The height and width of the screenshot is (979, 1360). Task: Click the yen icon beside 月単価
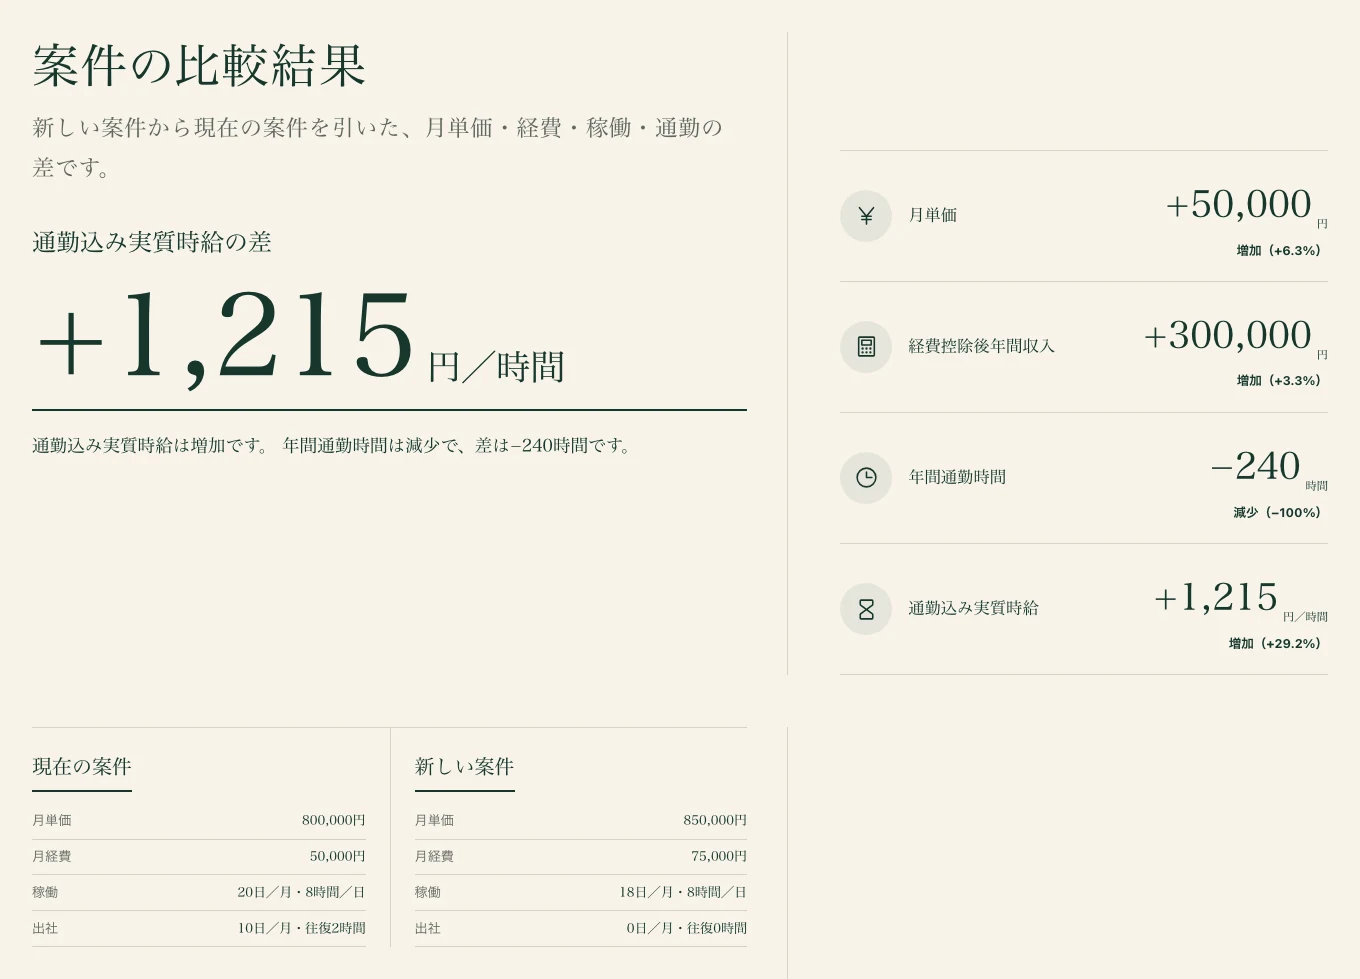(866, 216)
